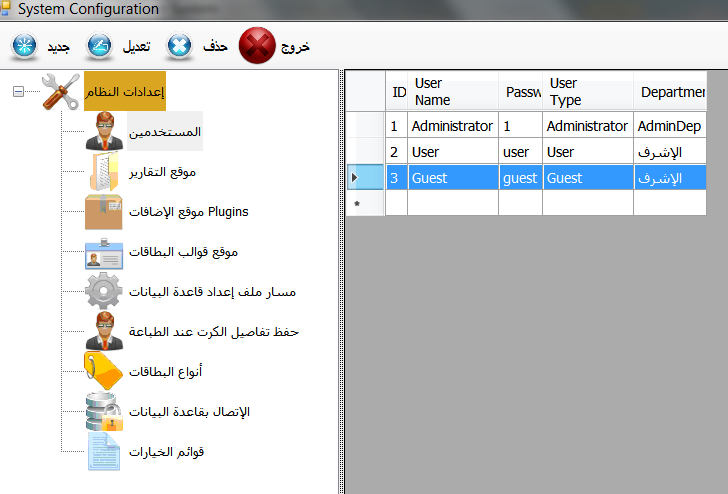Click the empty new-row User Name cell
Screen dimensions: 728x494
452,203
